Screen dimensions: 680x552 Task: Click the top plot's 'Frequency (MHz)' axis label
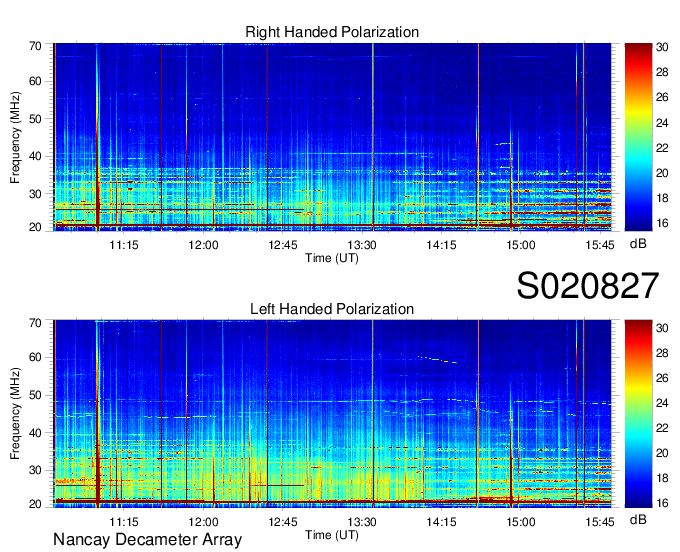pos(15,137)
